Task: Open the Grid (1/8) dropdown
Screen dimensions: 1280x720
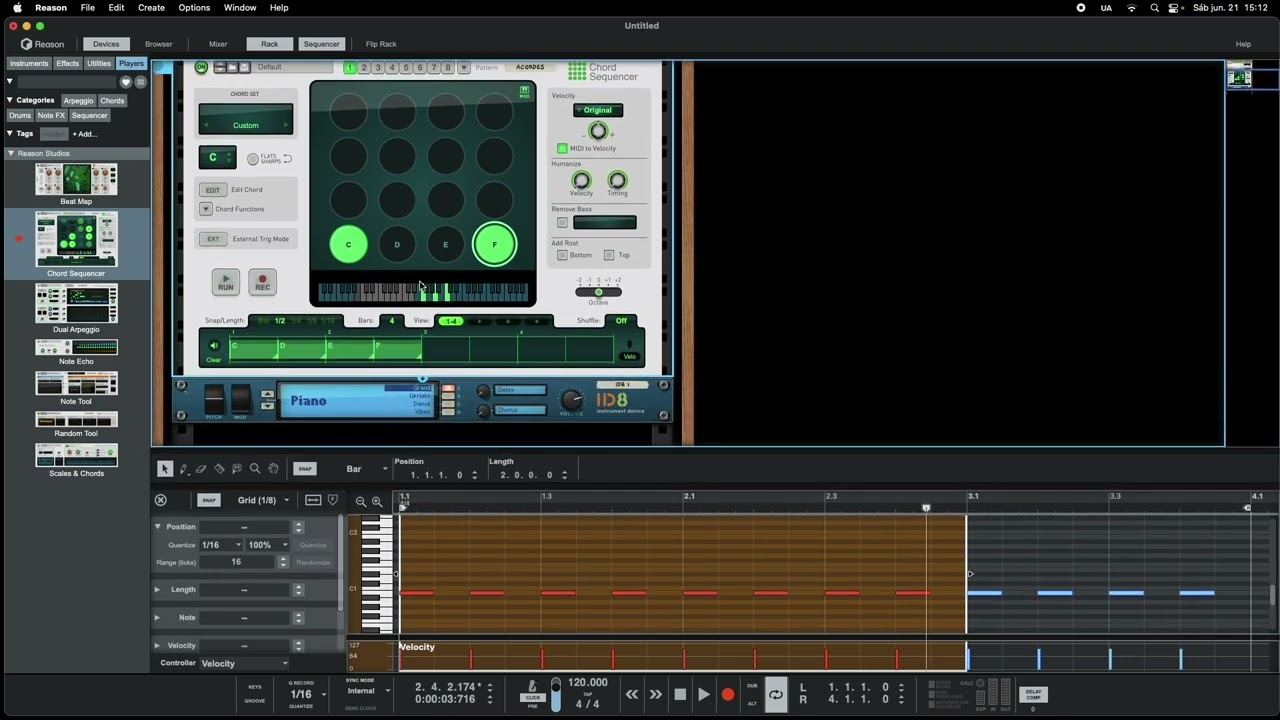Action: click(264, 500)
